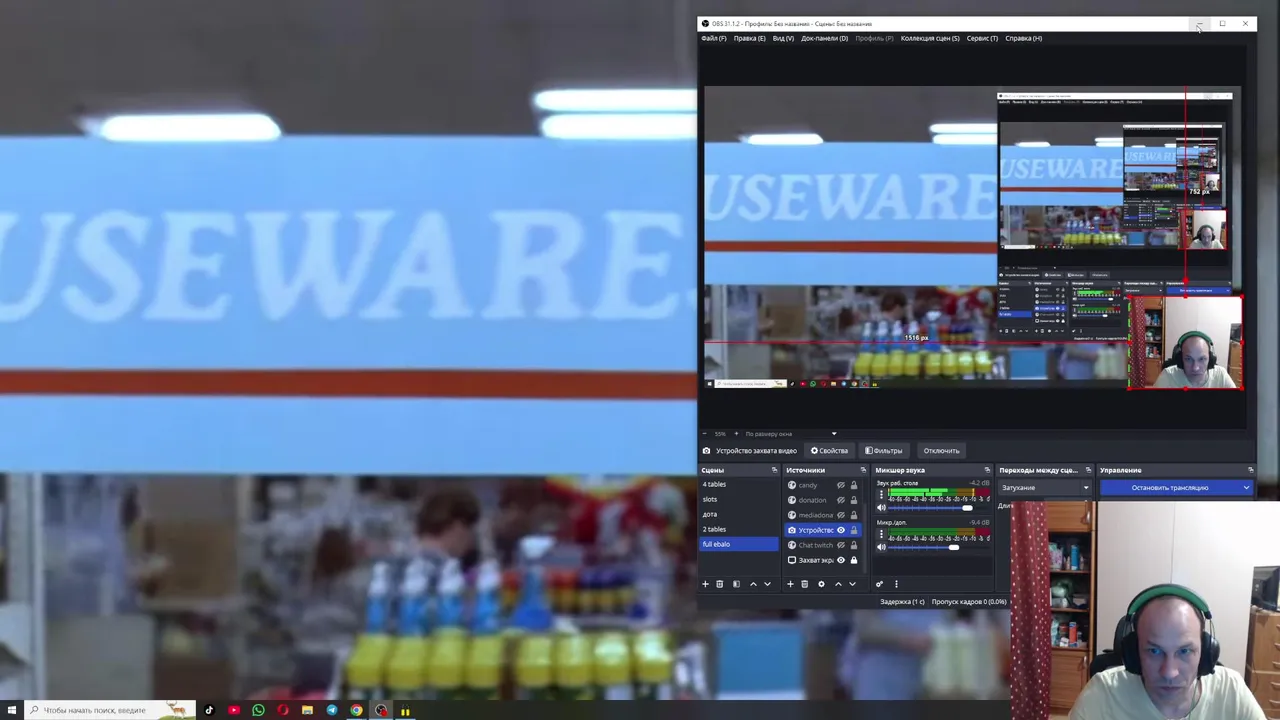
Task: Open the Коллекция сцен menu
Action: (930, 38)
